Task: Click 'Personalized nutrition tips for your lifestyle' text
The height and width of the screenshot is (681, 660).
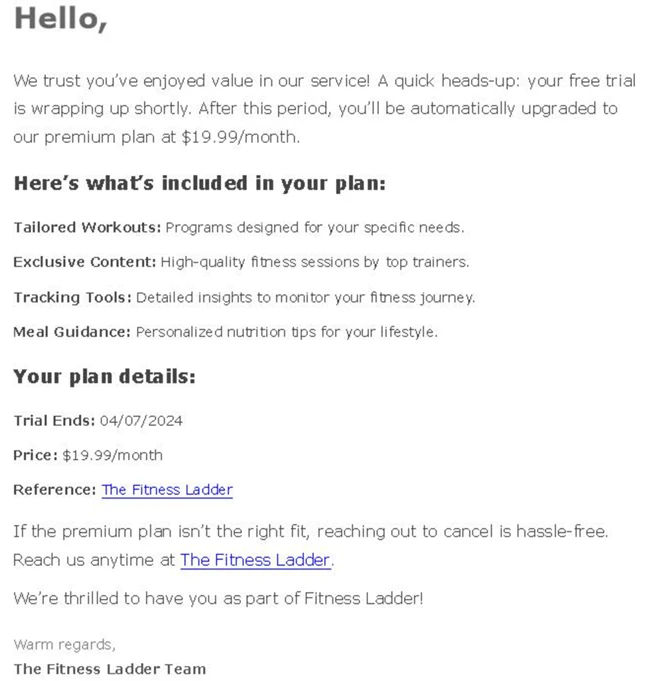Action: coord(286,331)
